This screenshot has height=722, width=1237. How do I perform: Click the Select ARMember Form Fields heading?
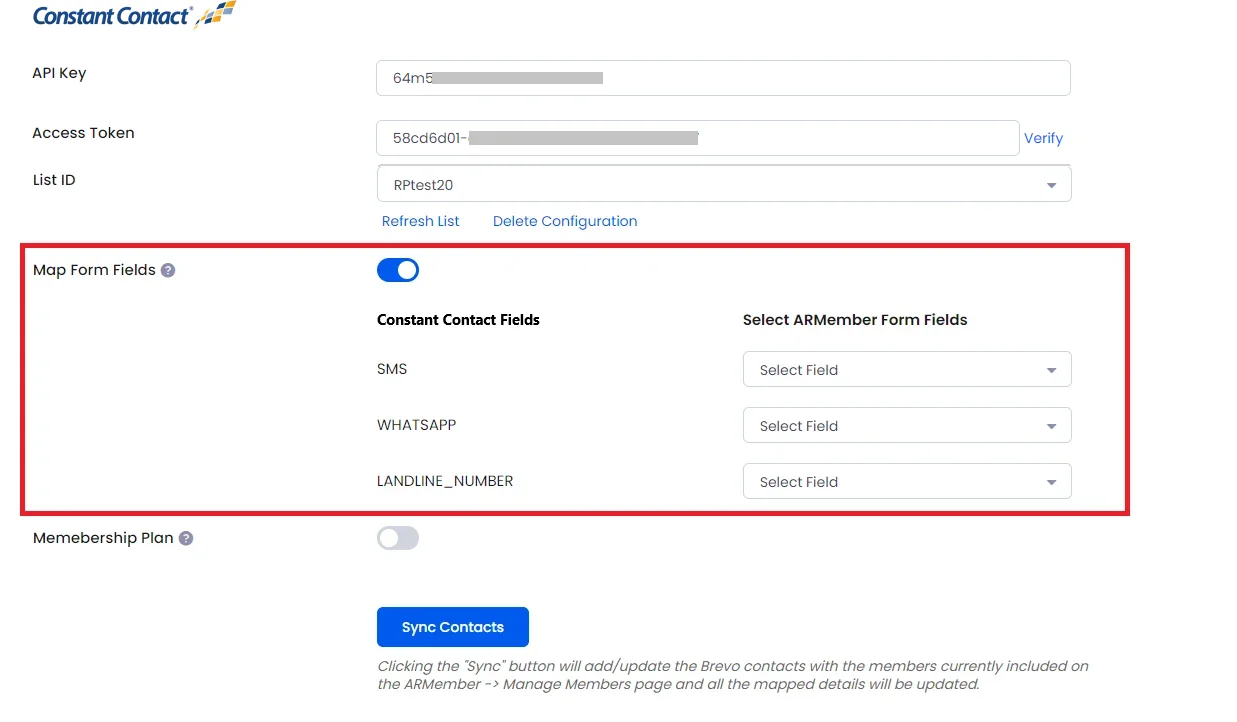point(855,320)
